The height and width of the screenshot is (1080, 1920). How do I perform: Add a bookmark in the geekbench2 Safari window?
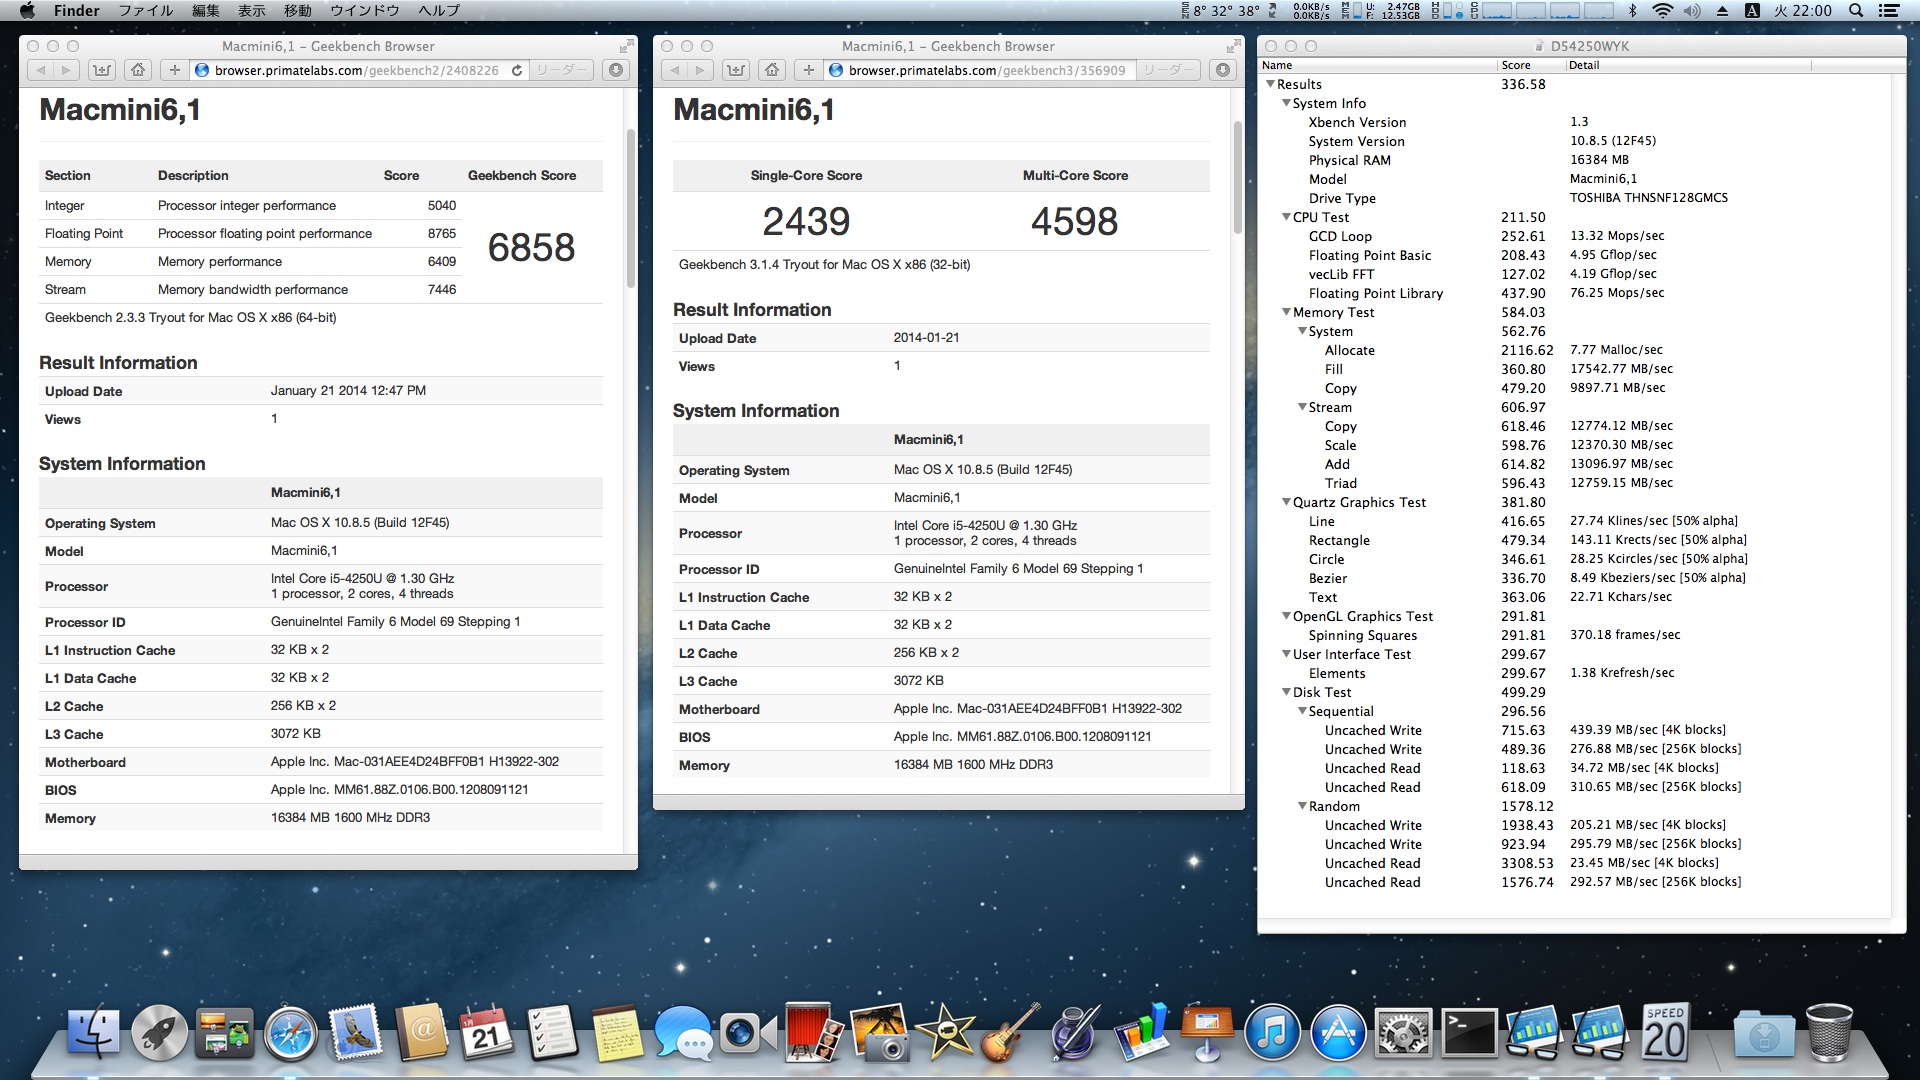(x=174, y=70)
